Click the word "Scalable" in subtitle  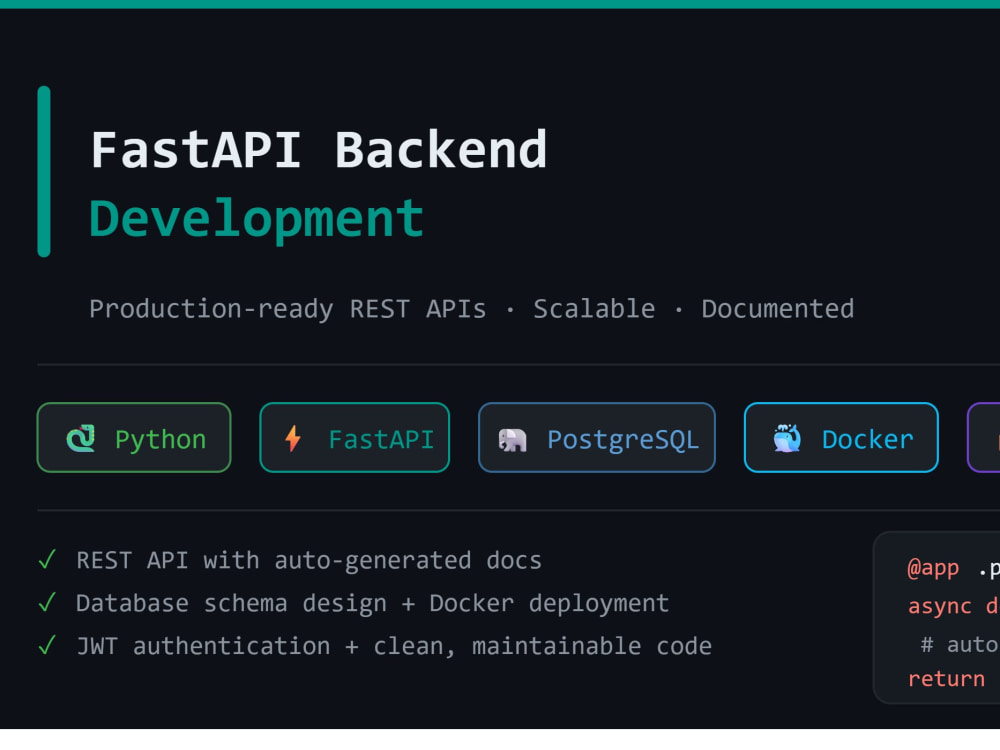(x=594, y=309)
